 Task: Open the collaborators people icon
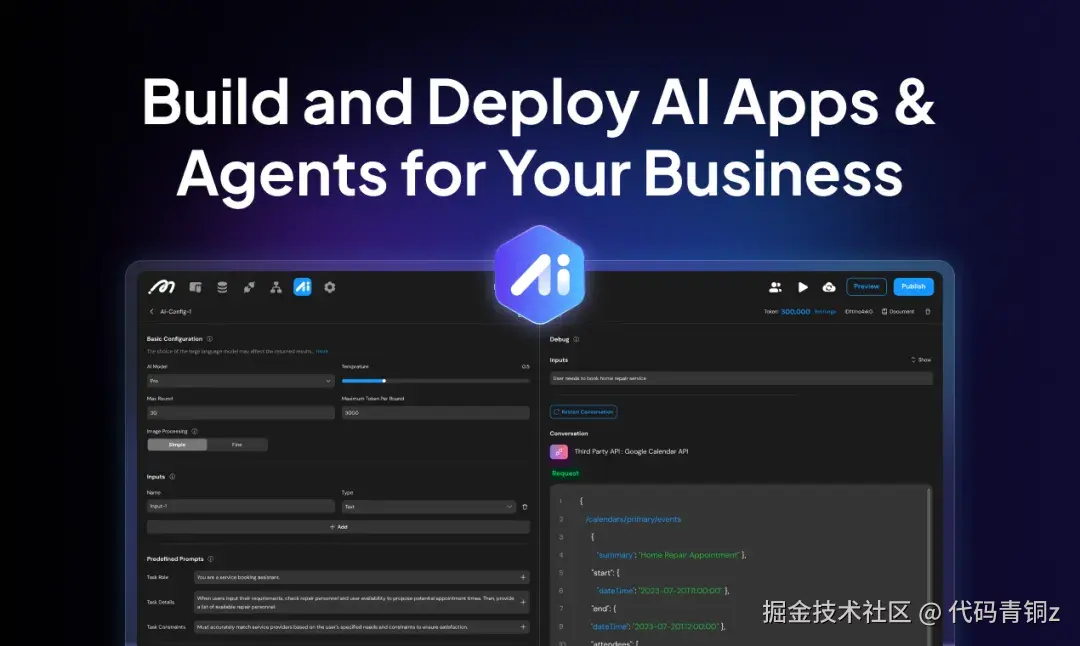776,287
